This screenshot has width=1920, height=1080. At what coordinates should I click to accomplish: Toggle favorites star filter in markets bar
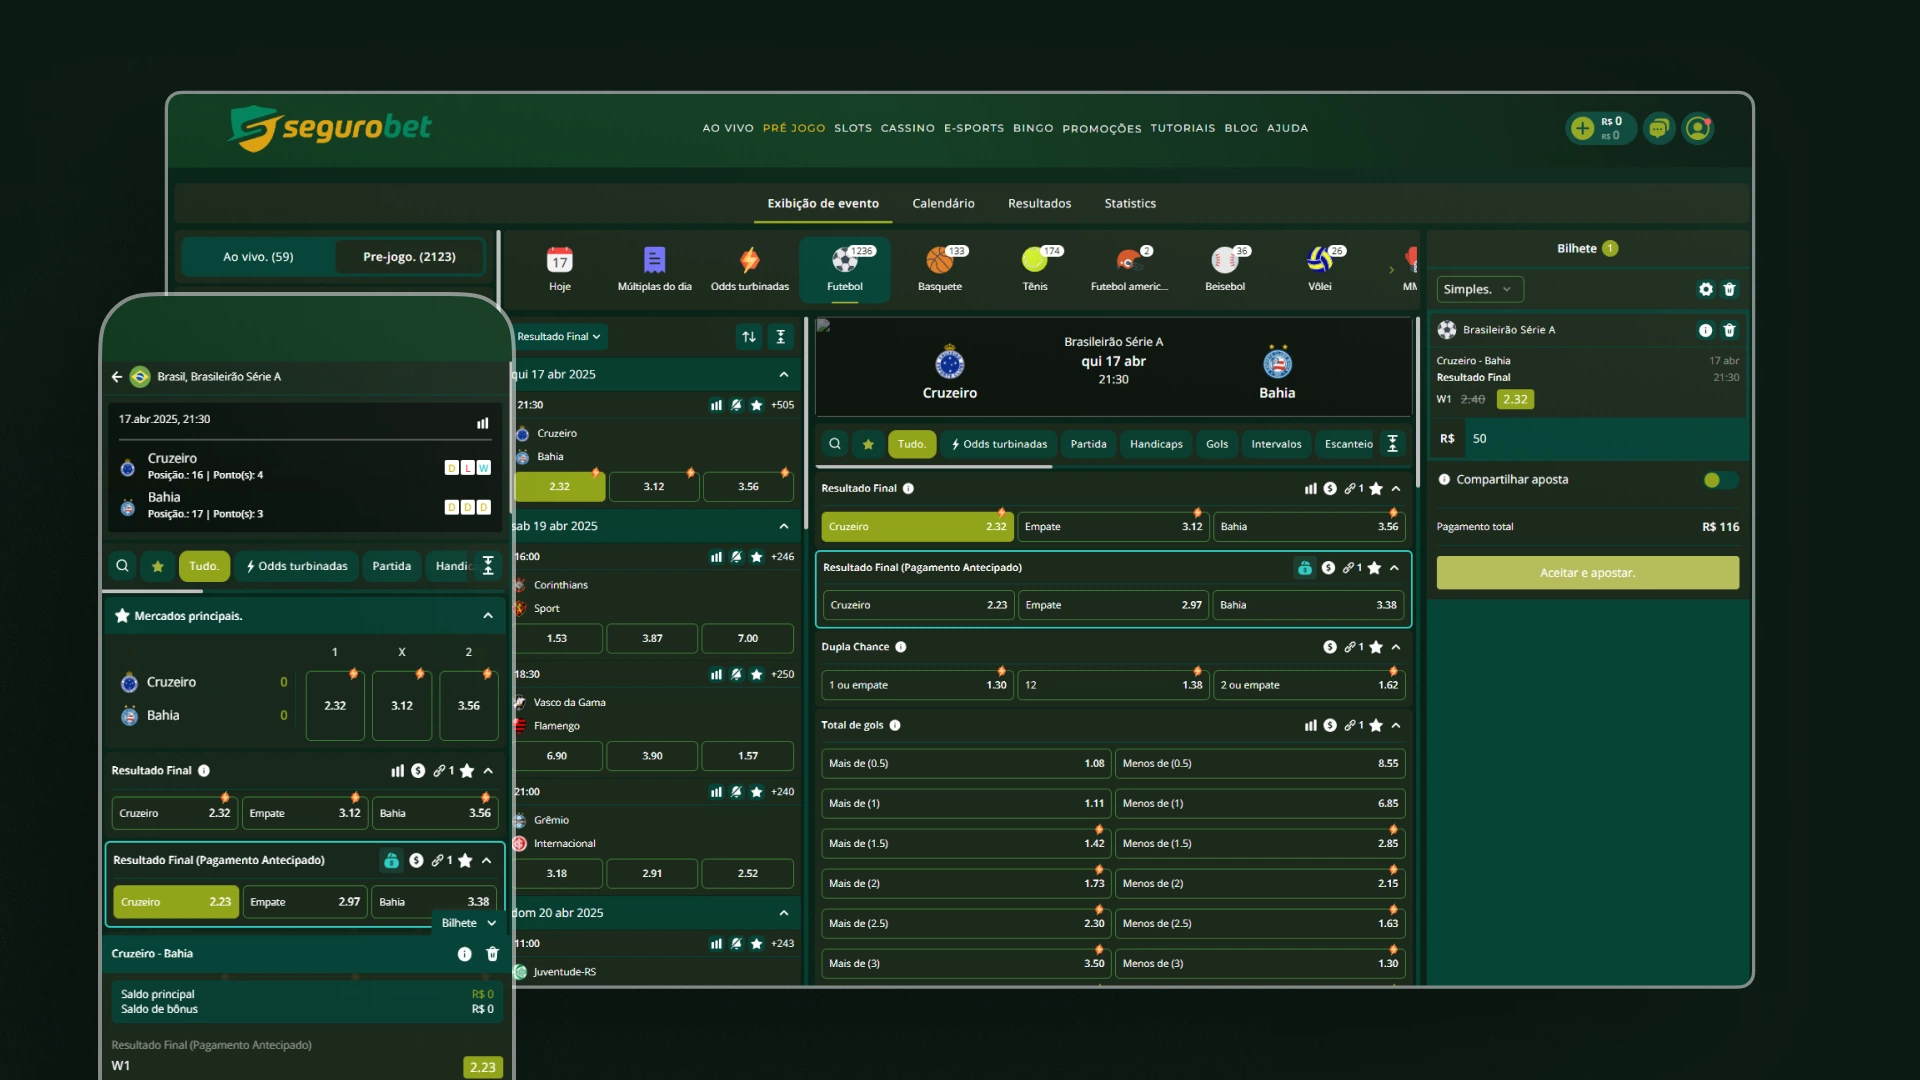coord(868,444)
